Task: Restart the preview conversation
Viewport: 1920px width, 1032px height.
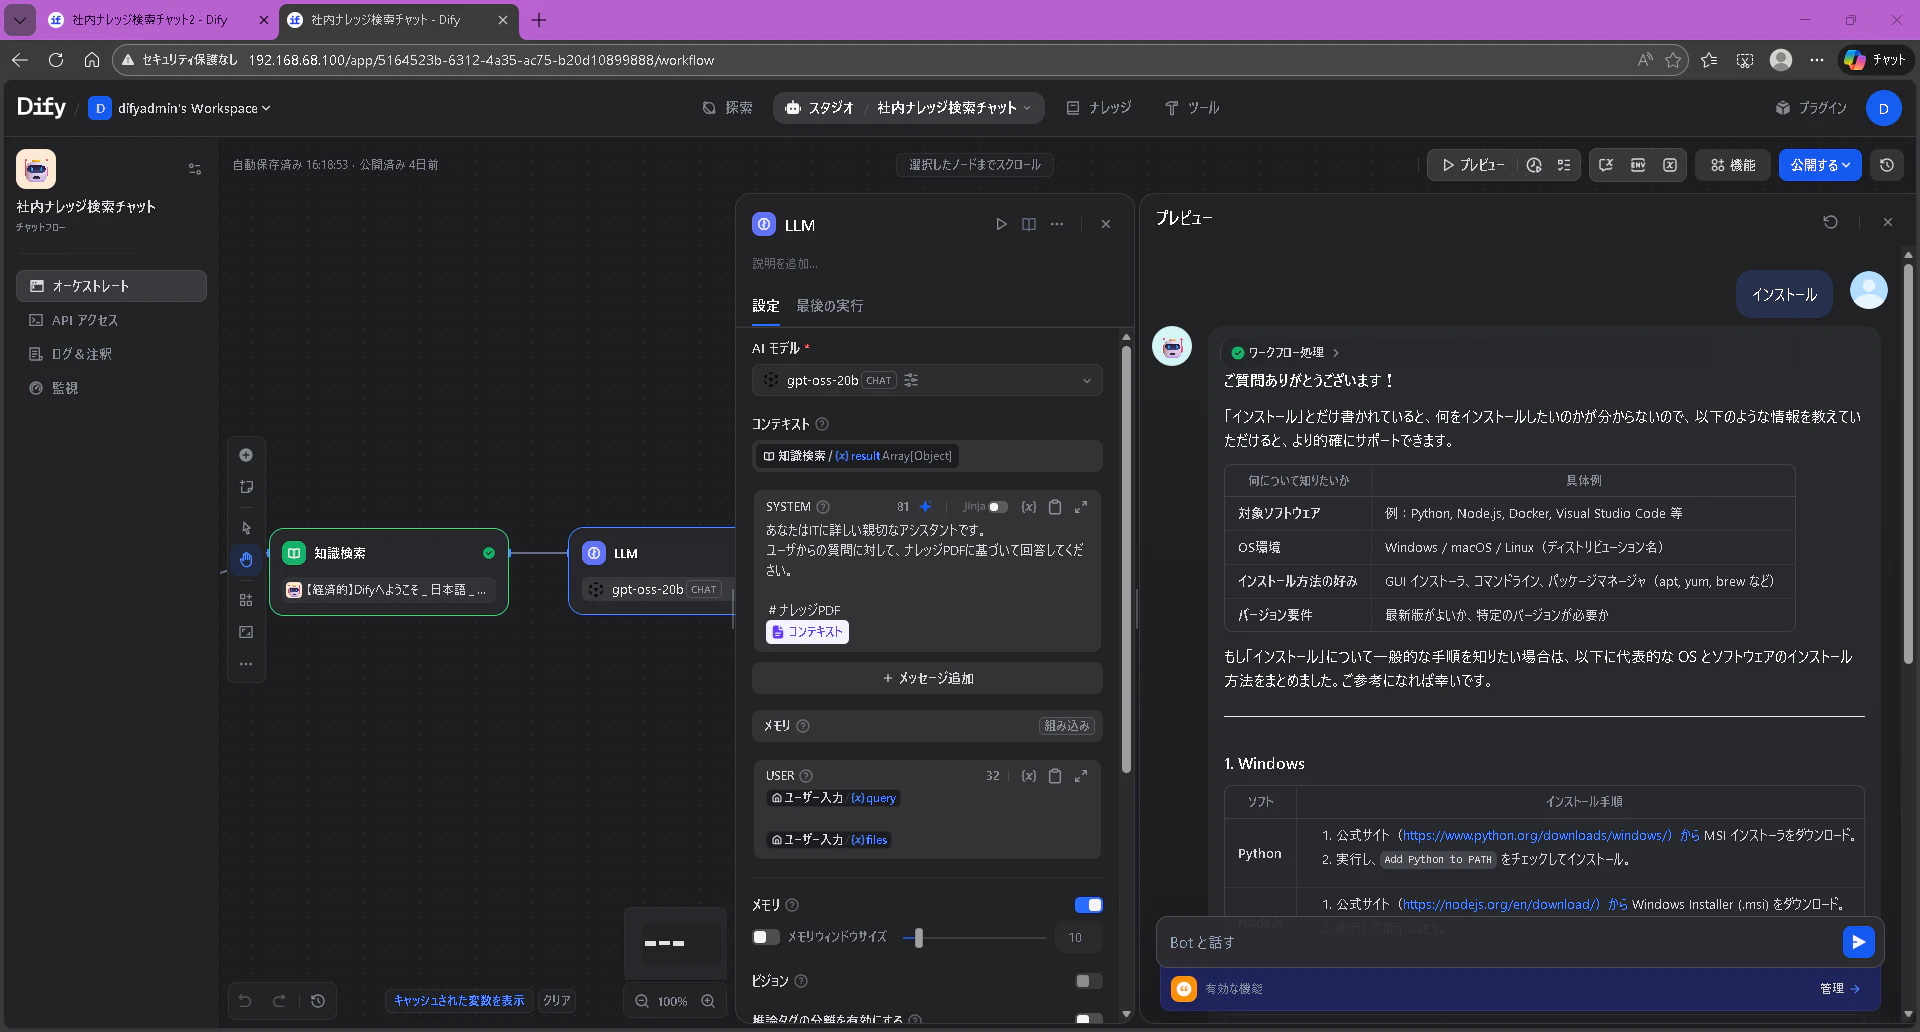Action: click(x=1831, y=222)
